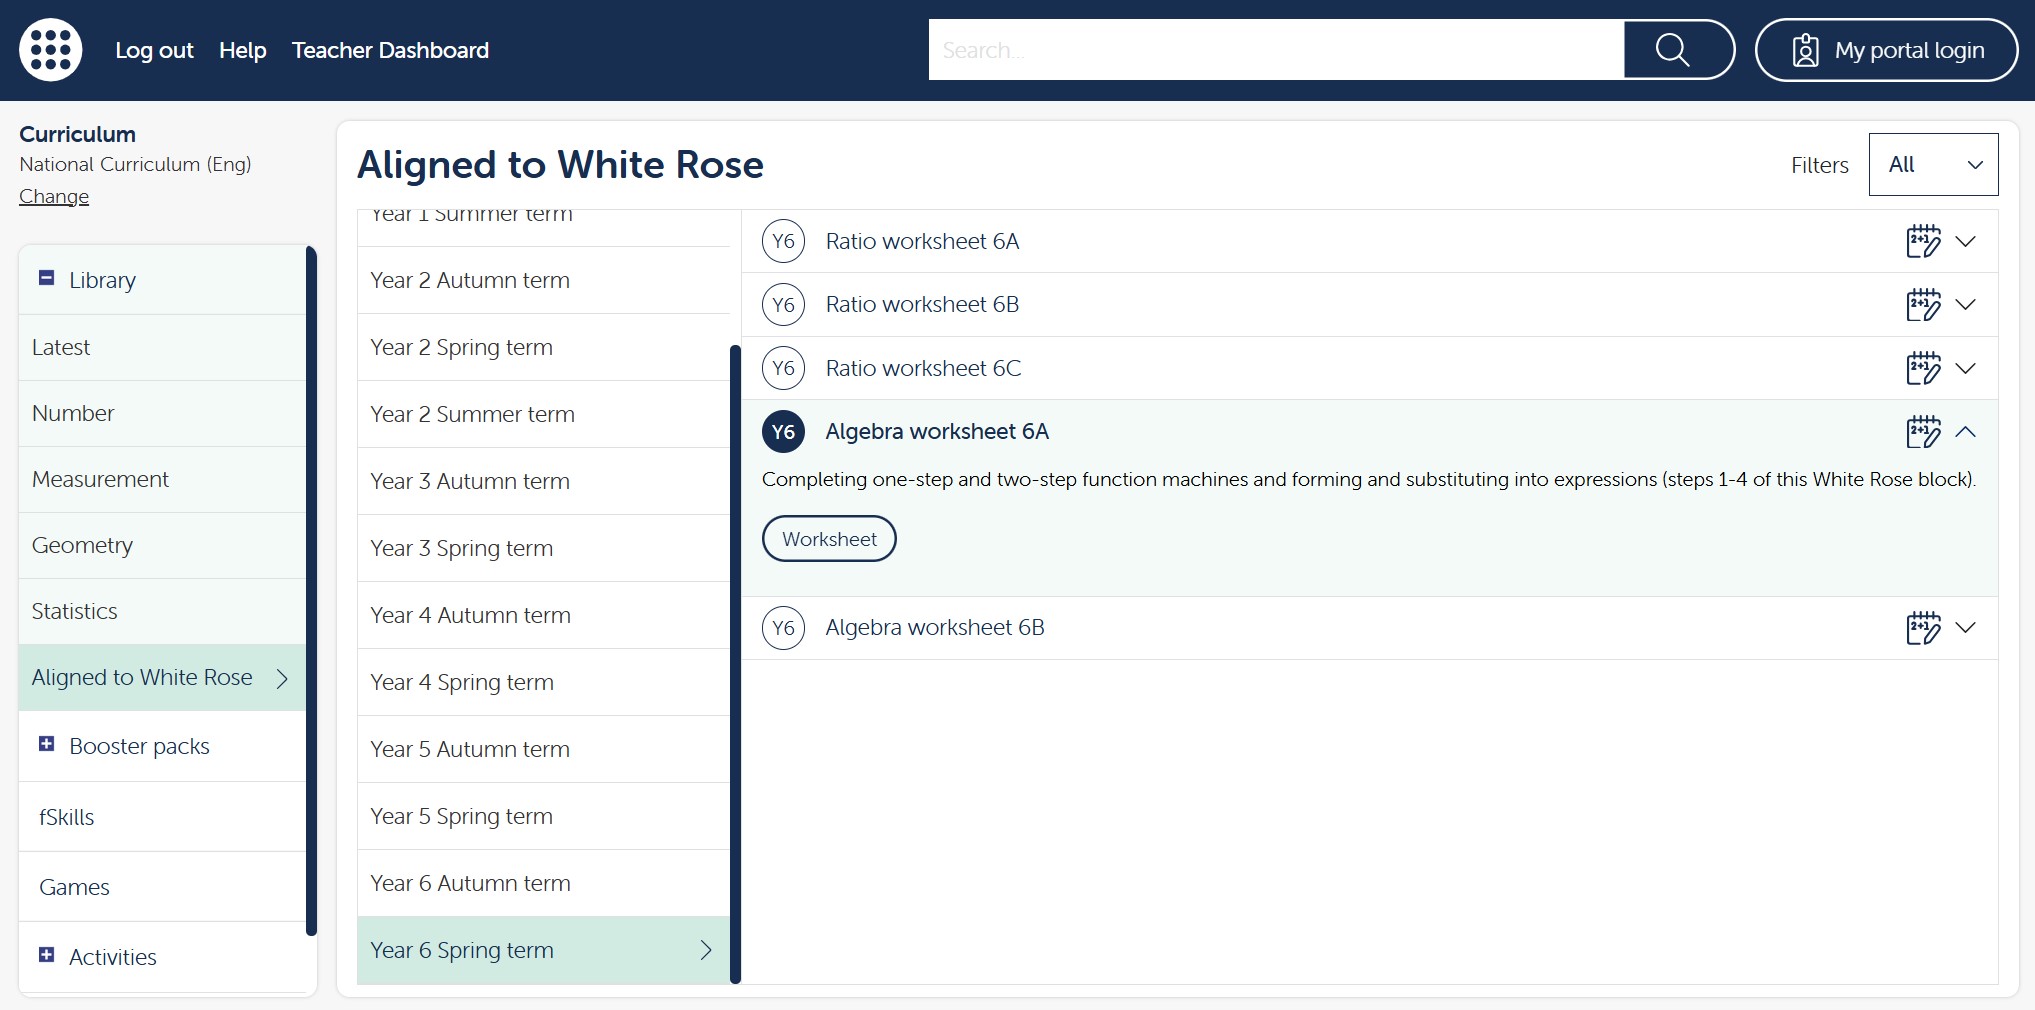
Task: Click the My portal login button
Action: pos(1886,50)
